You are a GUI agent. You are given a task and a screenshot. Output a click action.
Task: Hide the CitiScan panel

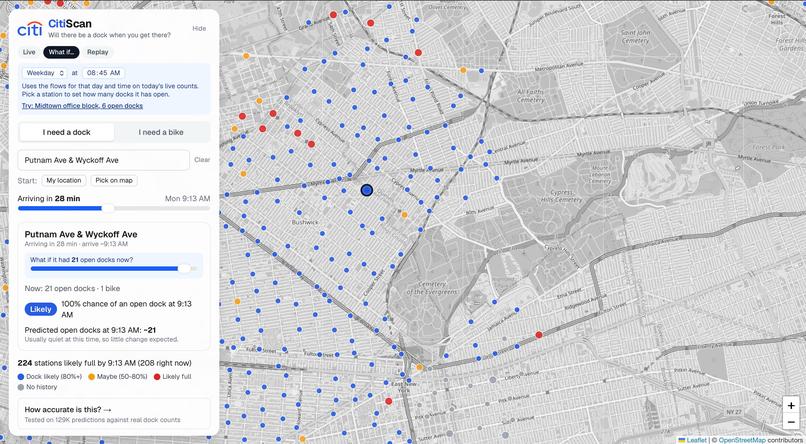click(x=199, y=28)
